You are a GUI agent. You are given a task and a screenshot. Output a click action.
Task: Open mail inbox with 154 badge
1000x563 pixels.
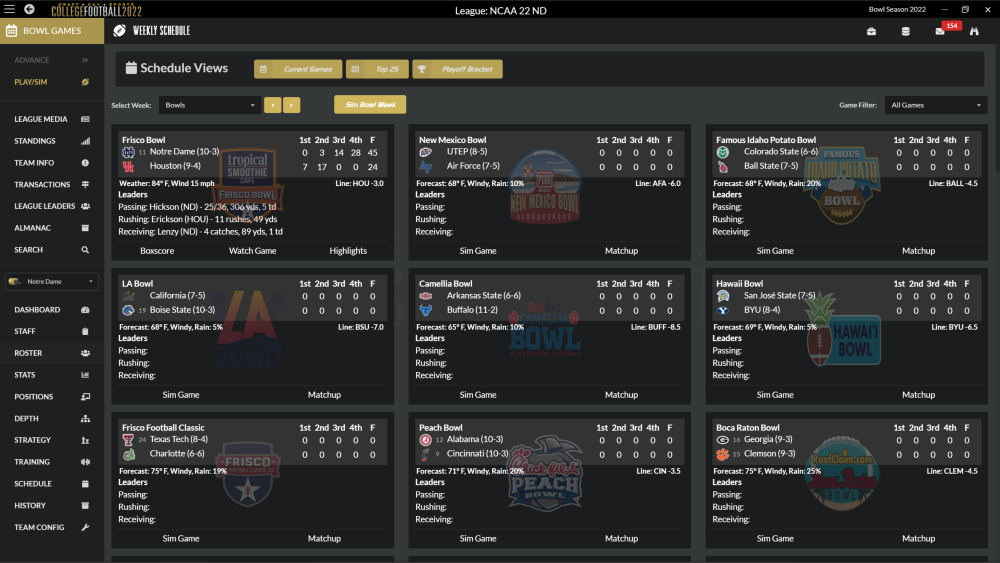tap(940, 31)
